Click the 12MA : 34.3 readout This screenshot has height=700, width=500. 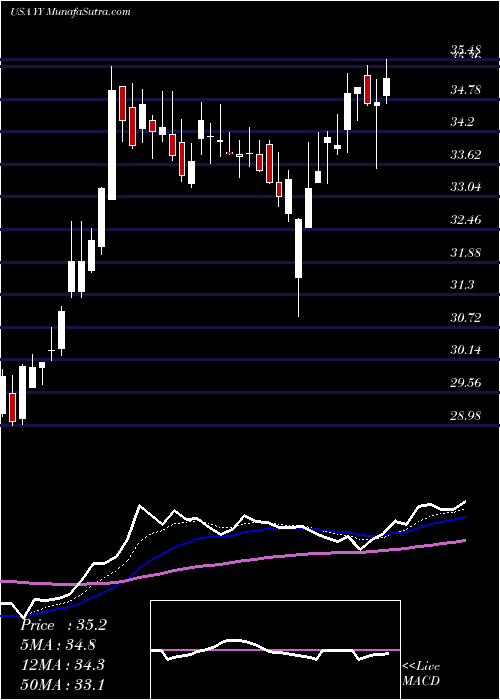click(x=62, y=664)
